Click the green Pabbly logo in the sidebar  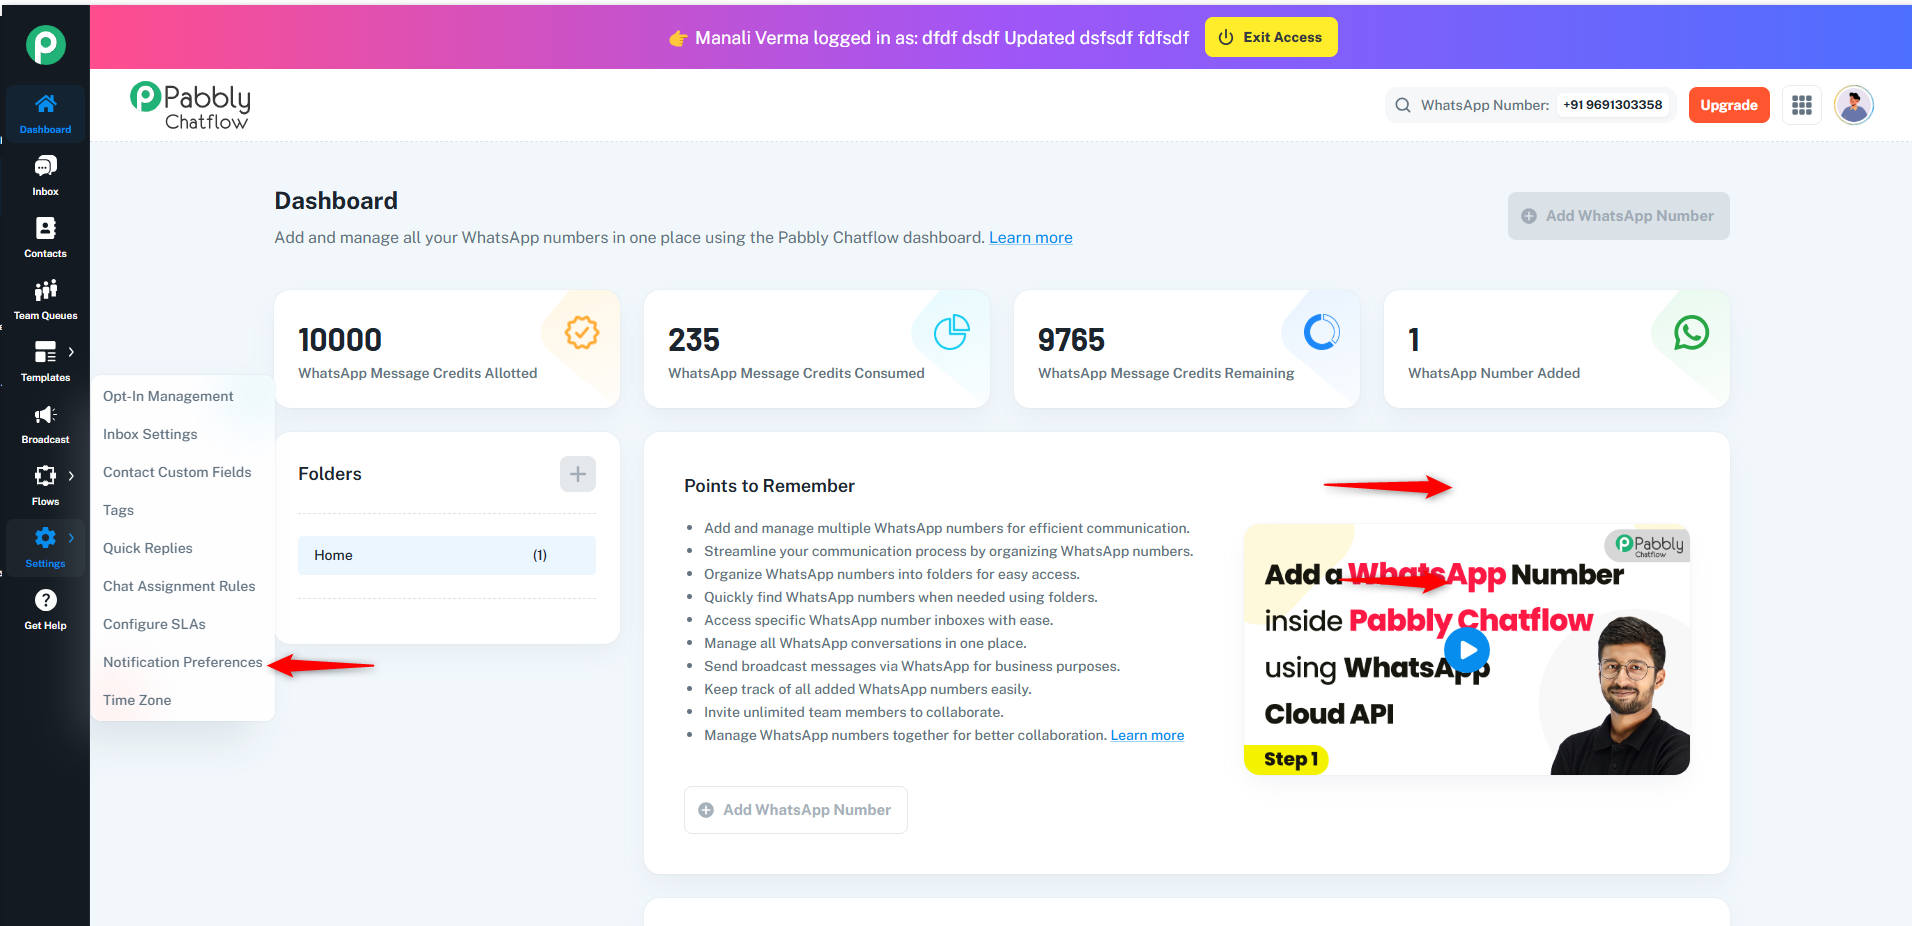pos(45,45)
